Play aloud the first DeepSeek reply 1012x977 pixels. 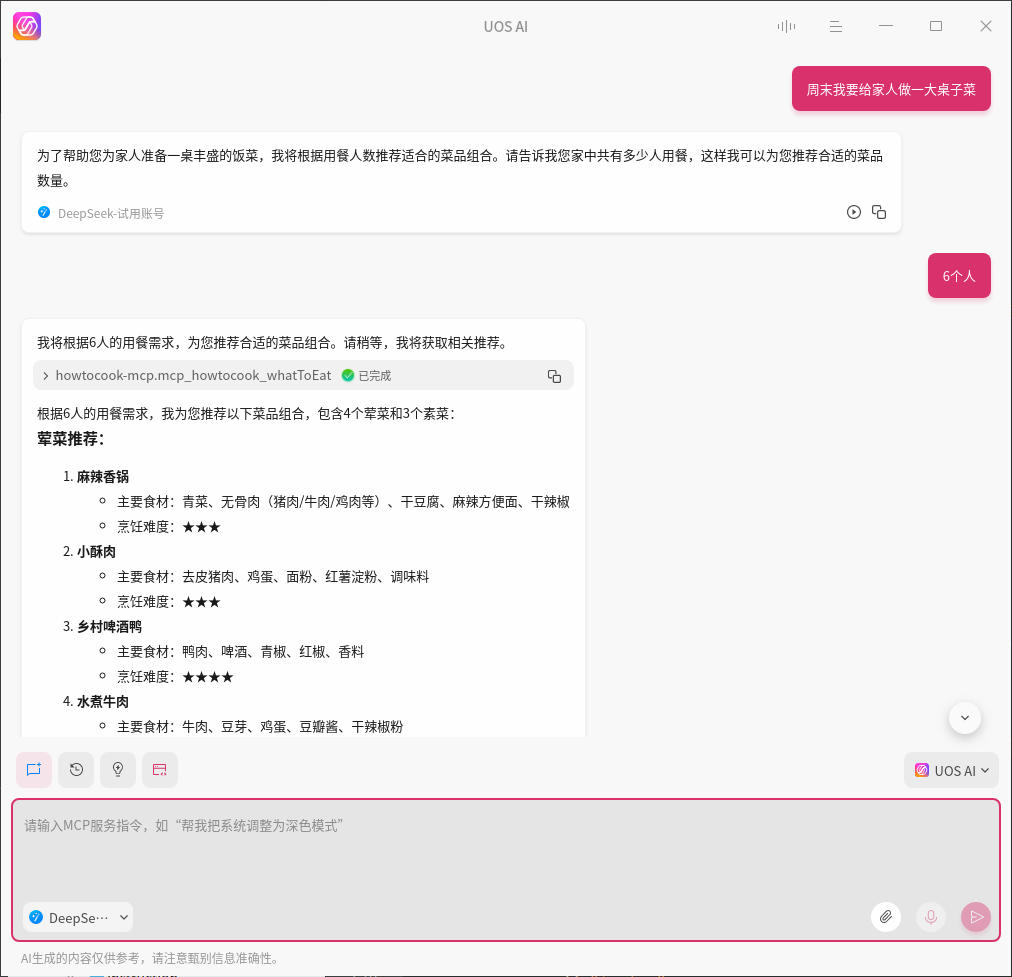(854, 212)
